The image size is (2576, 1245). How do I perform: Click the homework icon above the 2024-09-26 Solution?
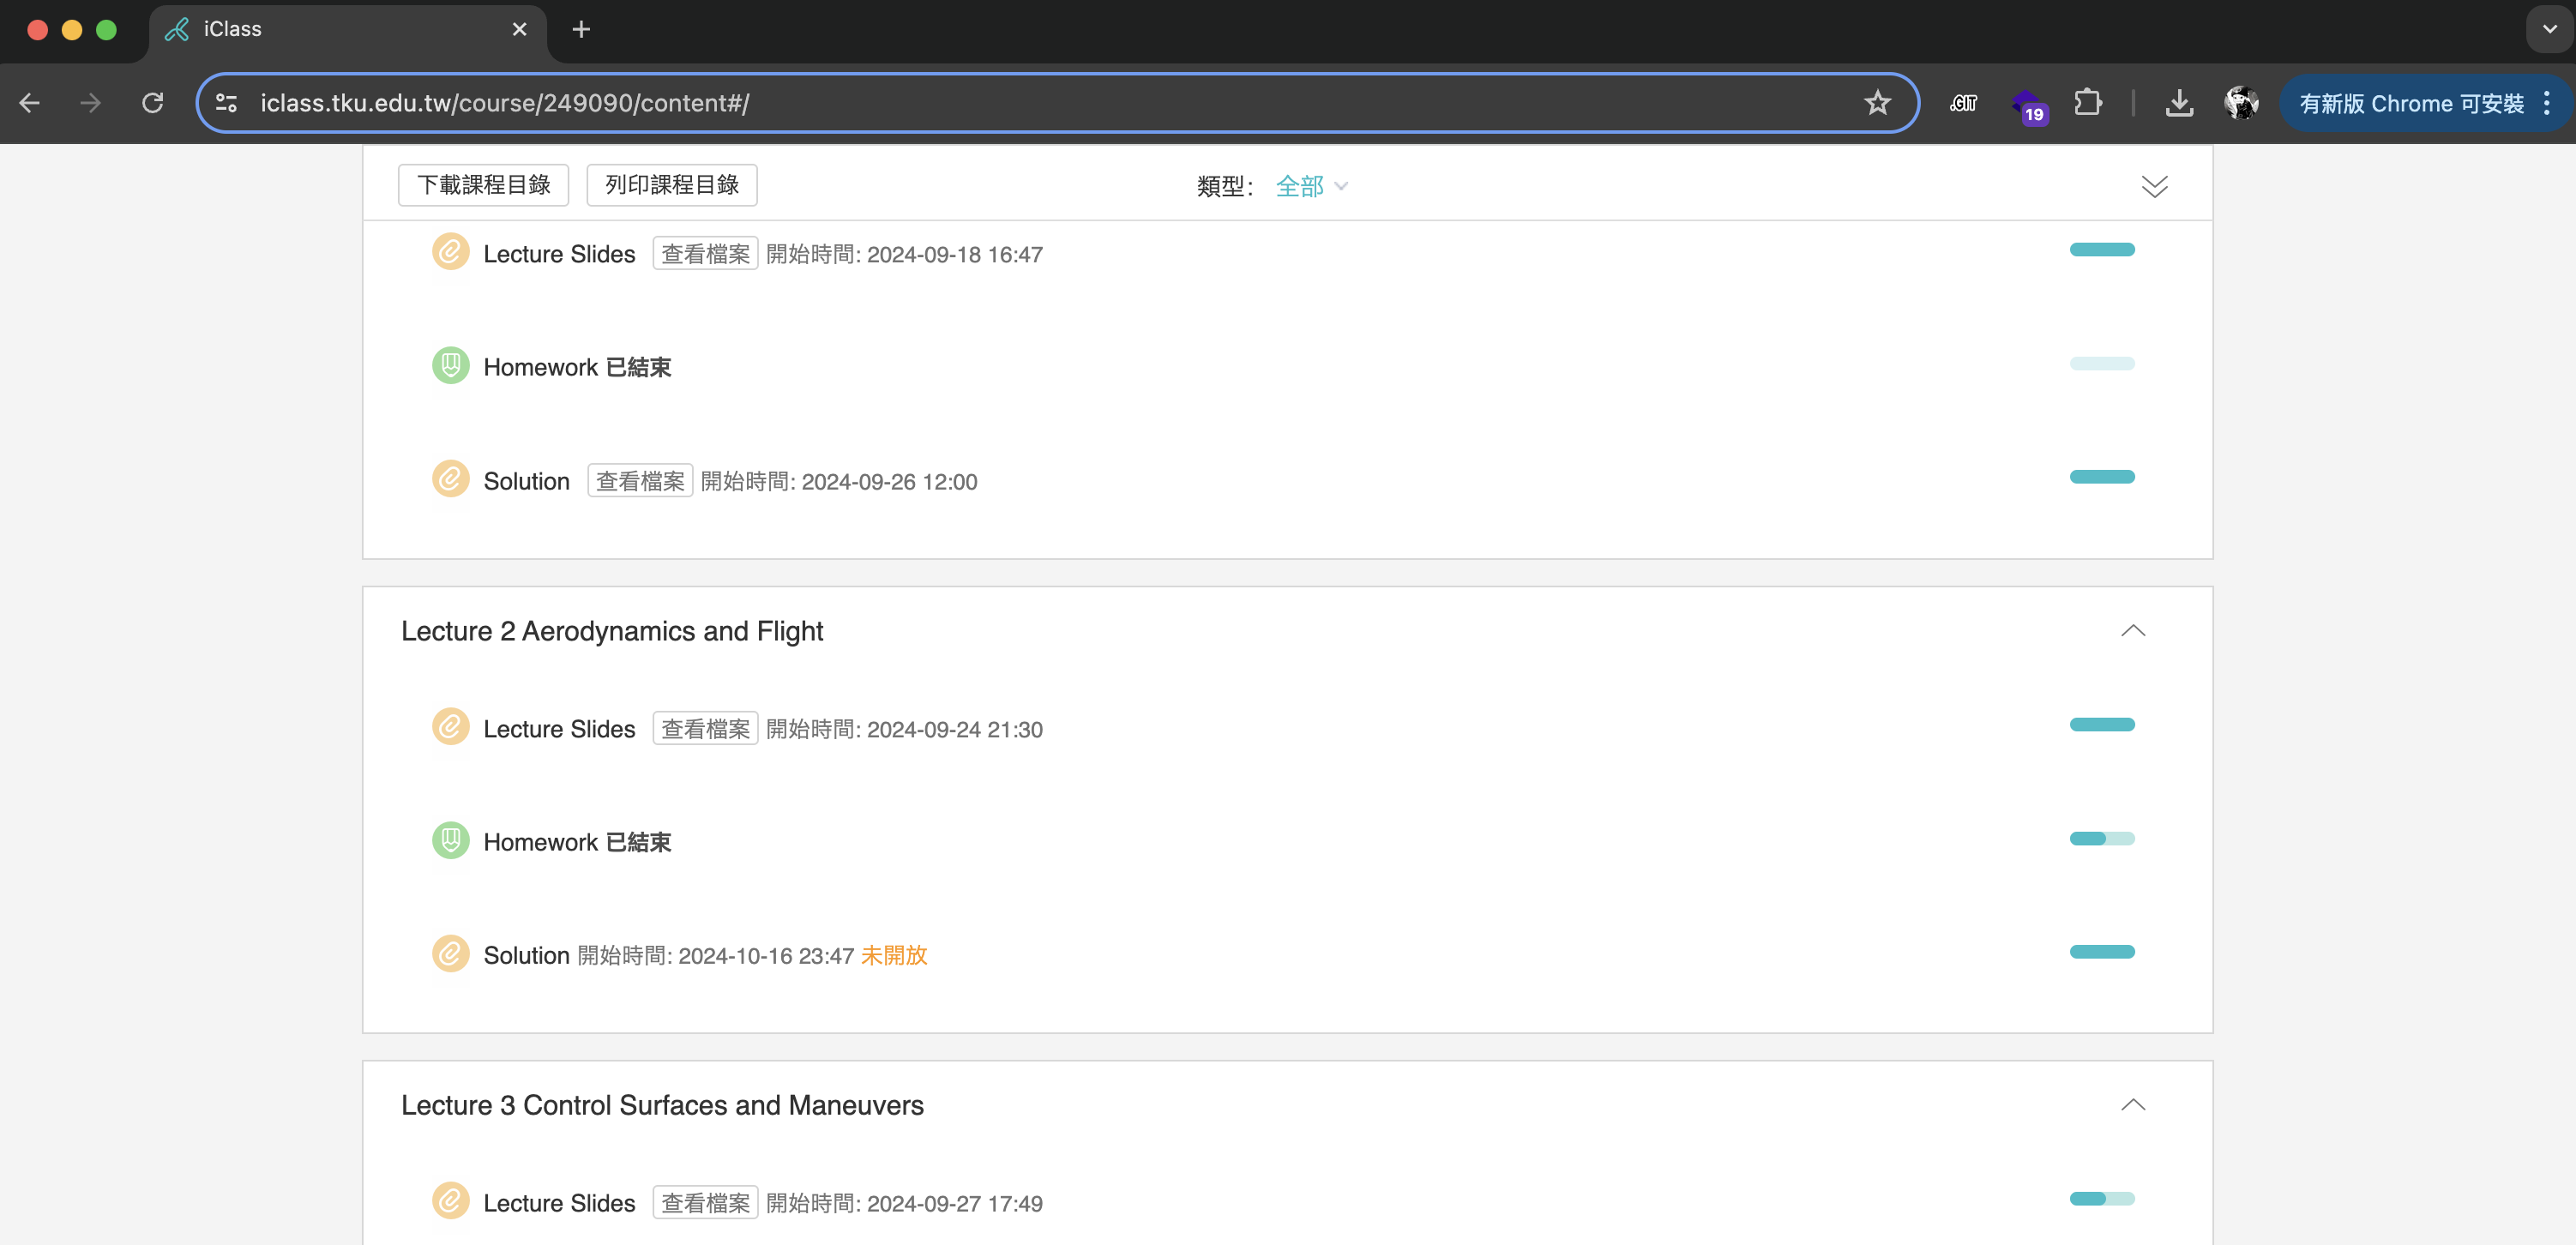pyautogui.click(x=450, y=366)
